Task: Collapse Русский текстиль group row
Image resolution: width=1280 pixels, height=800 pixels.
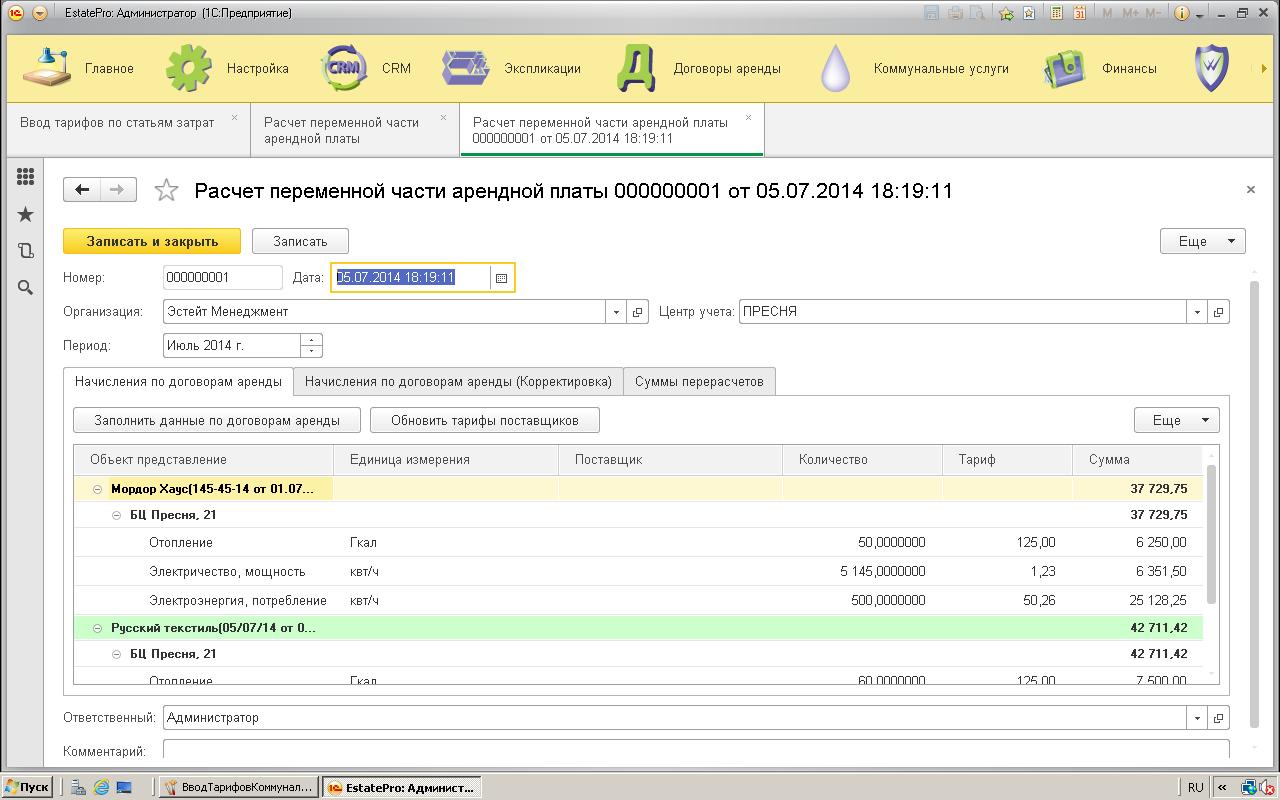Action: pyautogui.click(x=97, y=628)
